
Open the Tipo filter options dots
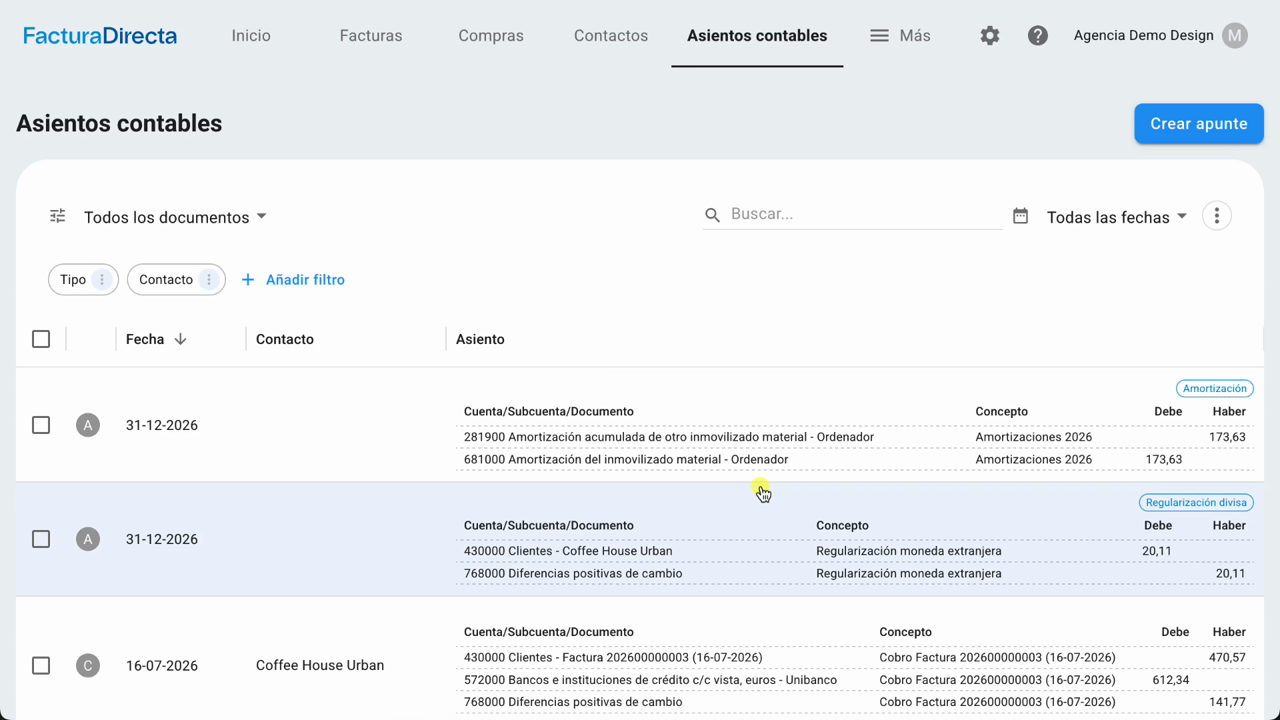(x=101, y=280)
